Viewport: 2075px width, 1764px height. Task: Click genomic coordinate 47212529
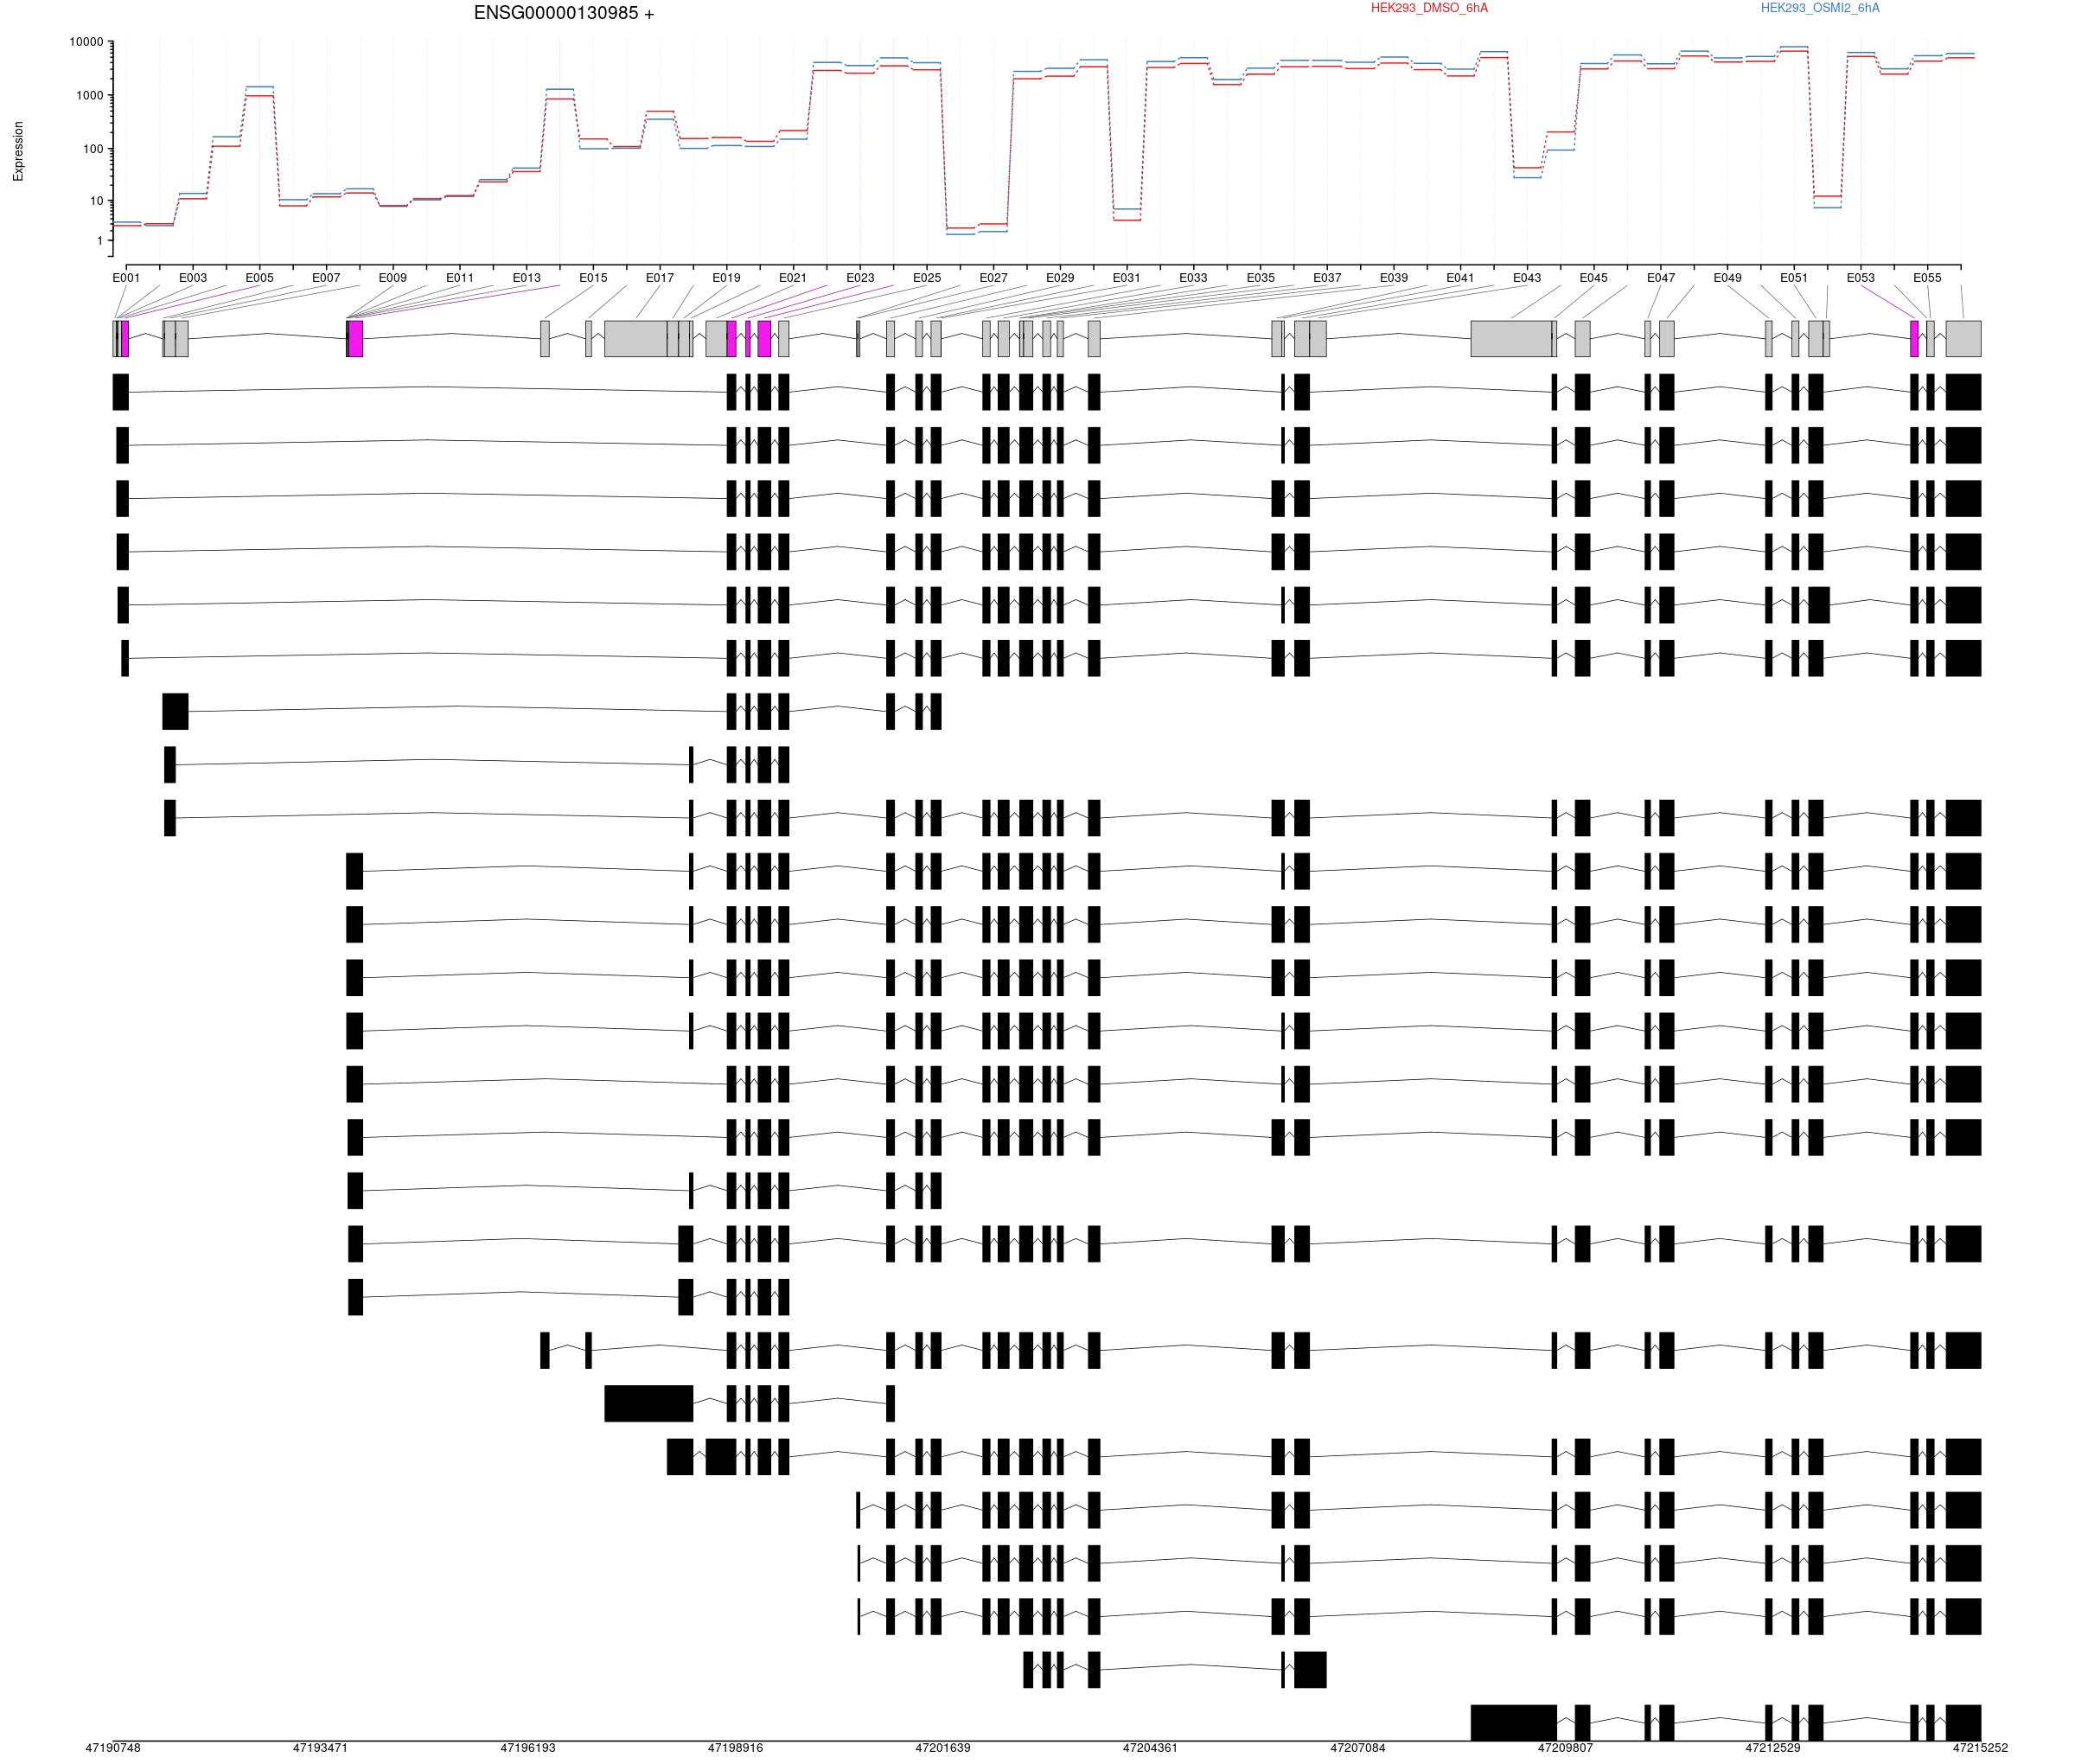(1773, 1748)
